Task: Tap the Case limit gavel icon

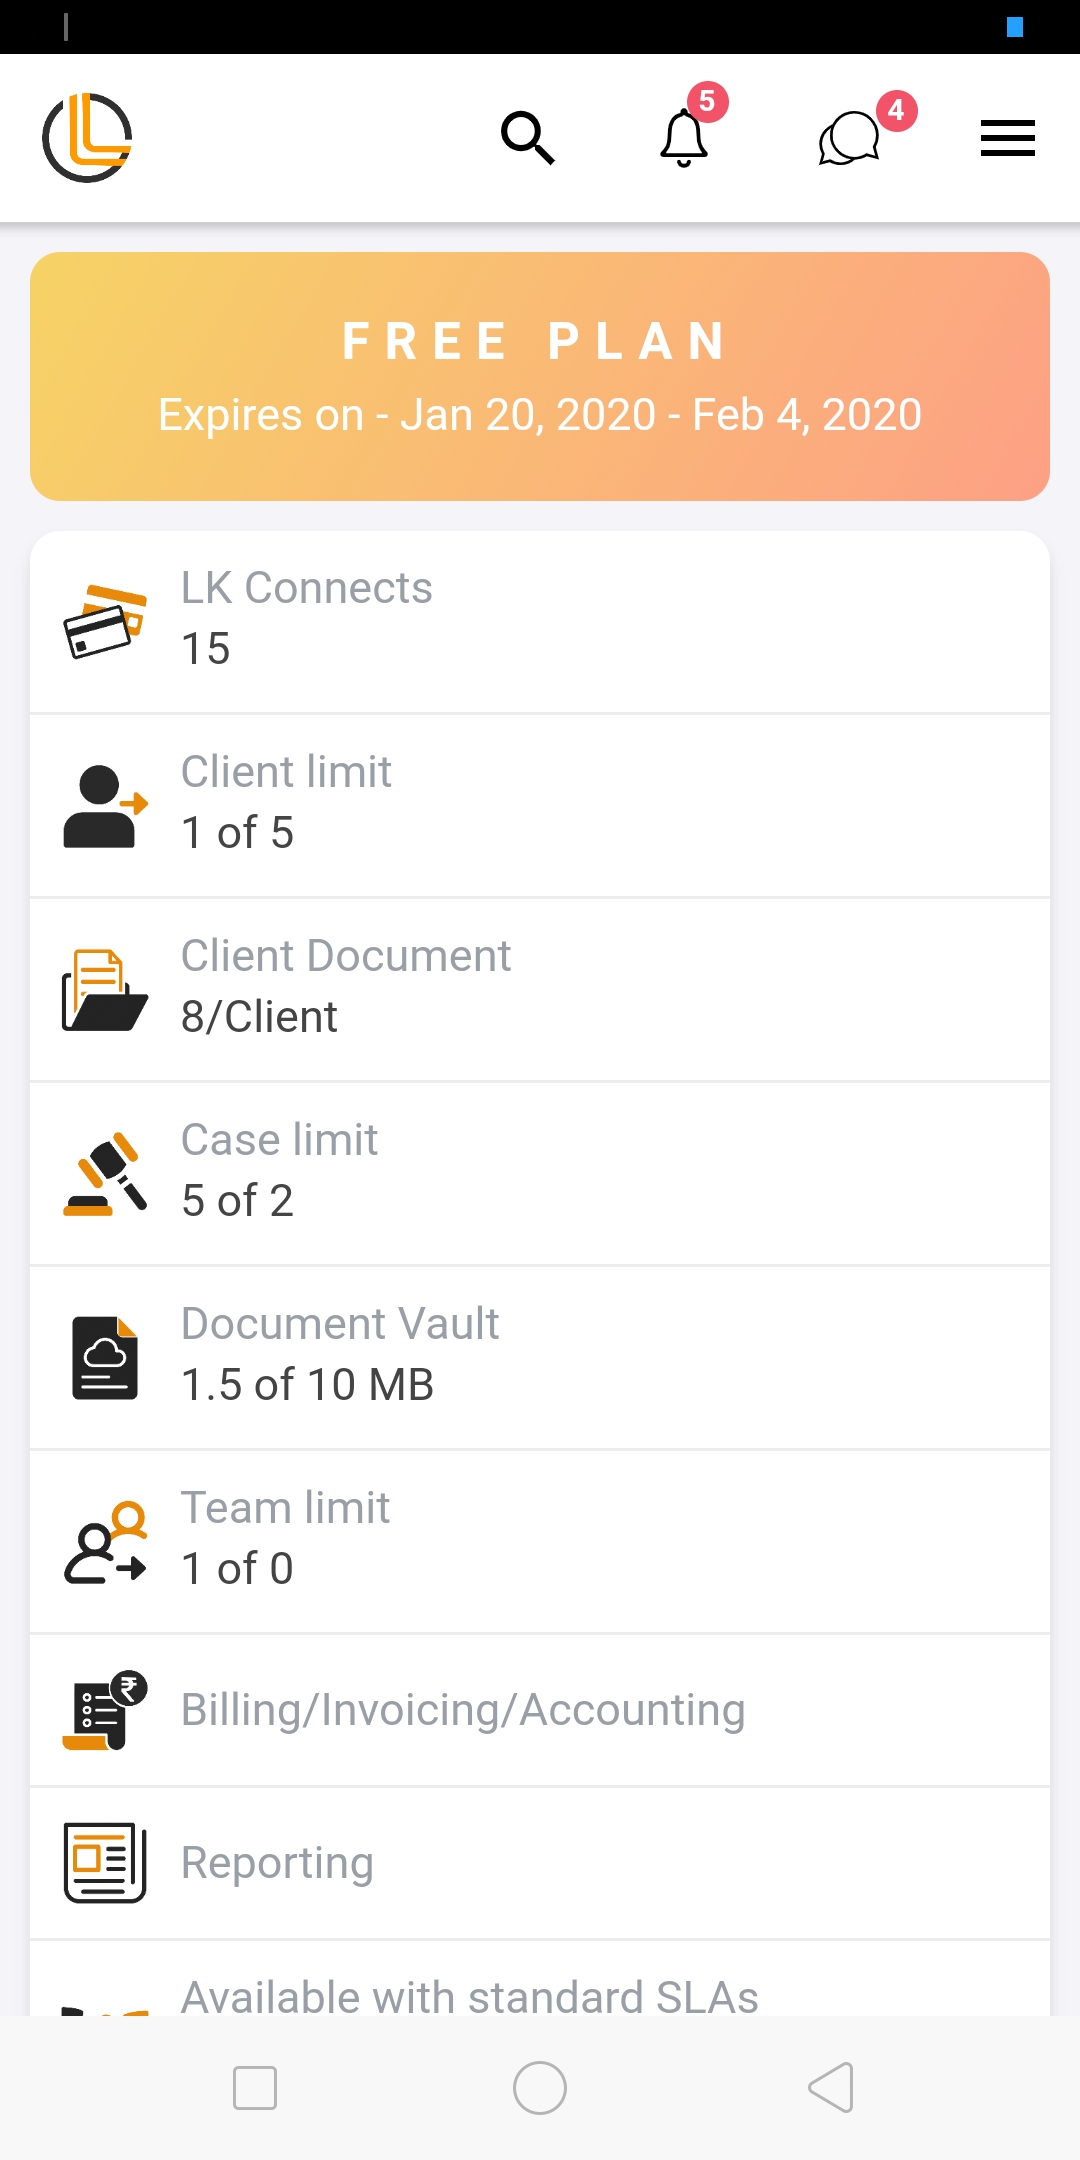Action: tap(105, 1174)
